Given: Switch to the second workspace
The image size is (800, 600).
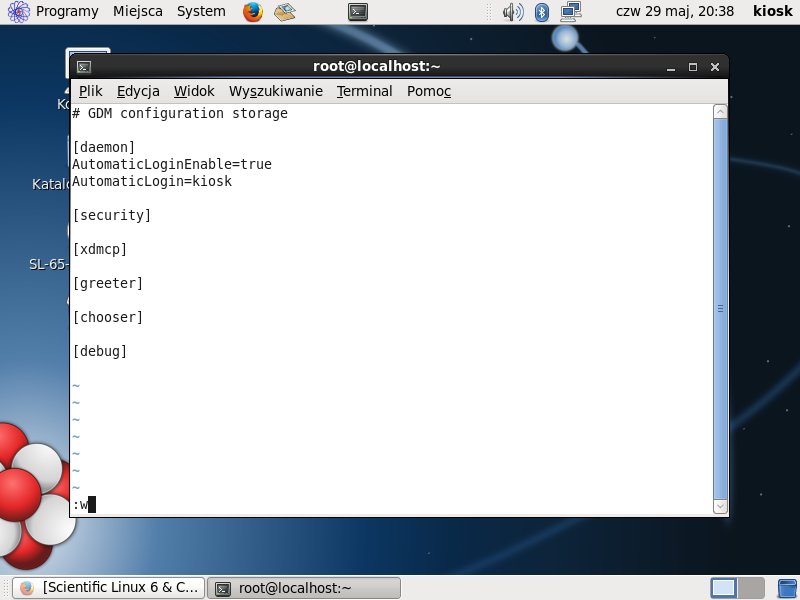Looking at the screenshot, I should pos(751,587).
